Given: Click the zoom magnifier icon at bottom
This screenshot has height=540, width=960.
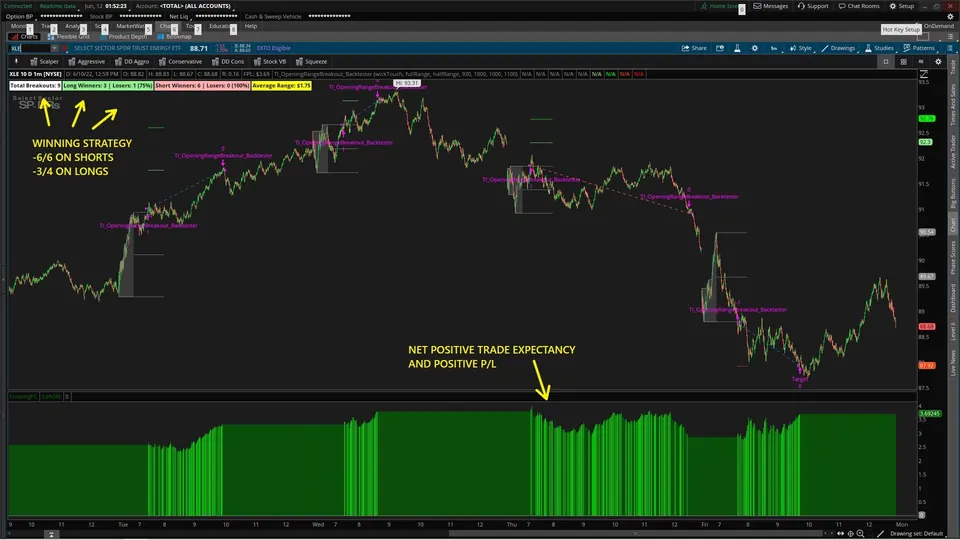Looking at the screenshot, I should pos(860,534).
